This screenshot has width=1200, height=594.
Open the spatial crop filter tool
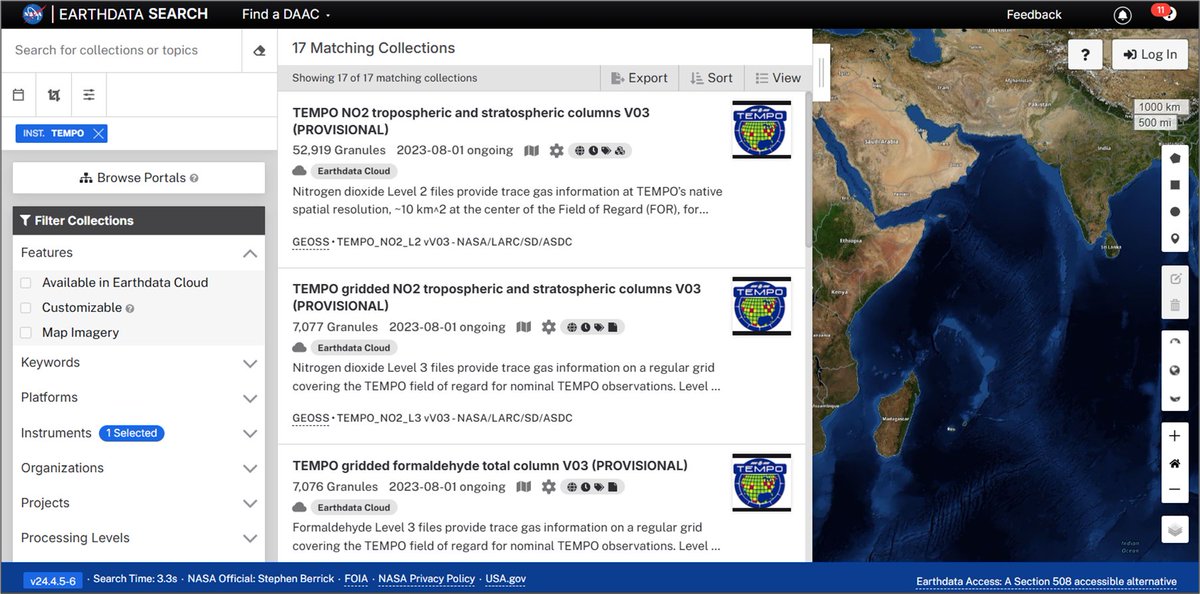pos(54,95)
